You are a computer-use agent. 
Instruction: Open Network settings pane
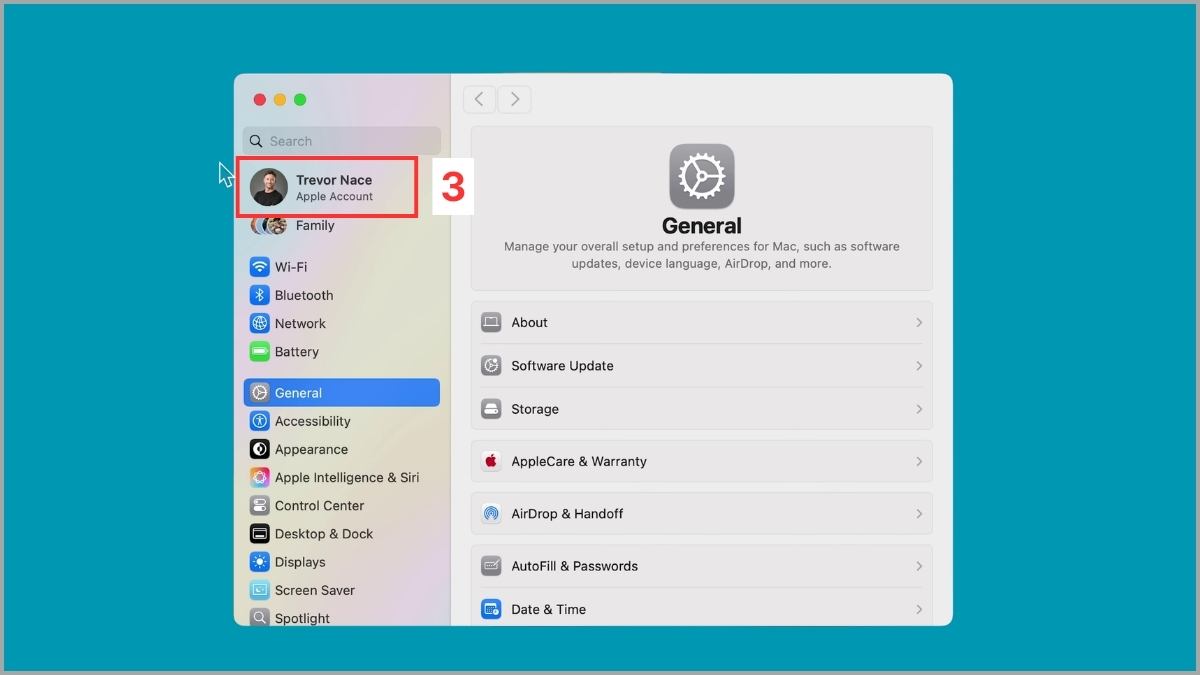(x=341, y=323)
